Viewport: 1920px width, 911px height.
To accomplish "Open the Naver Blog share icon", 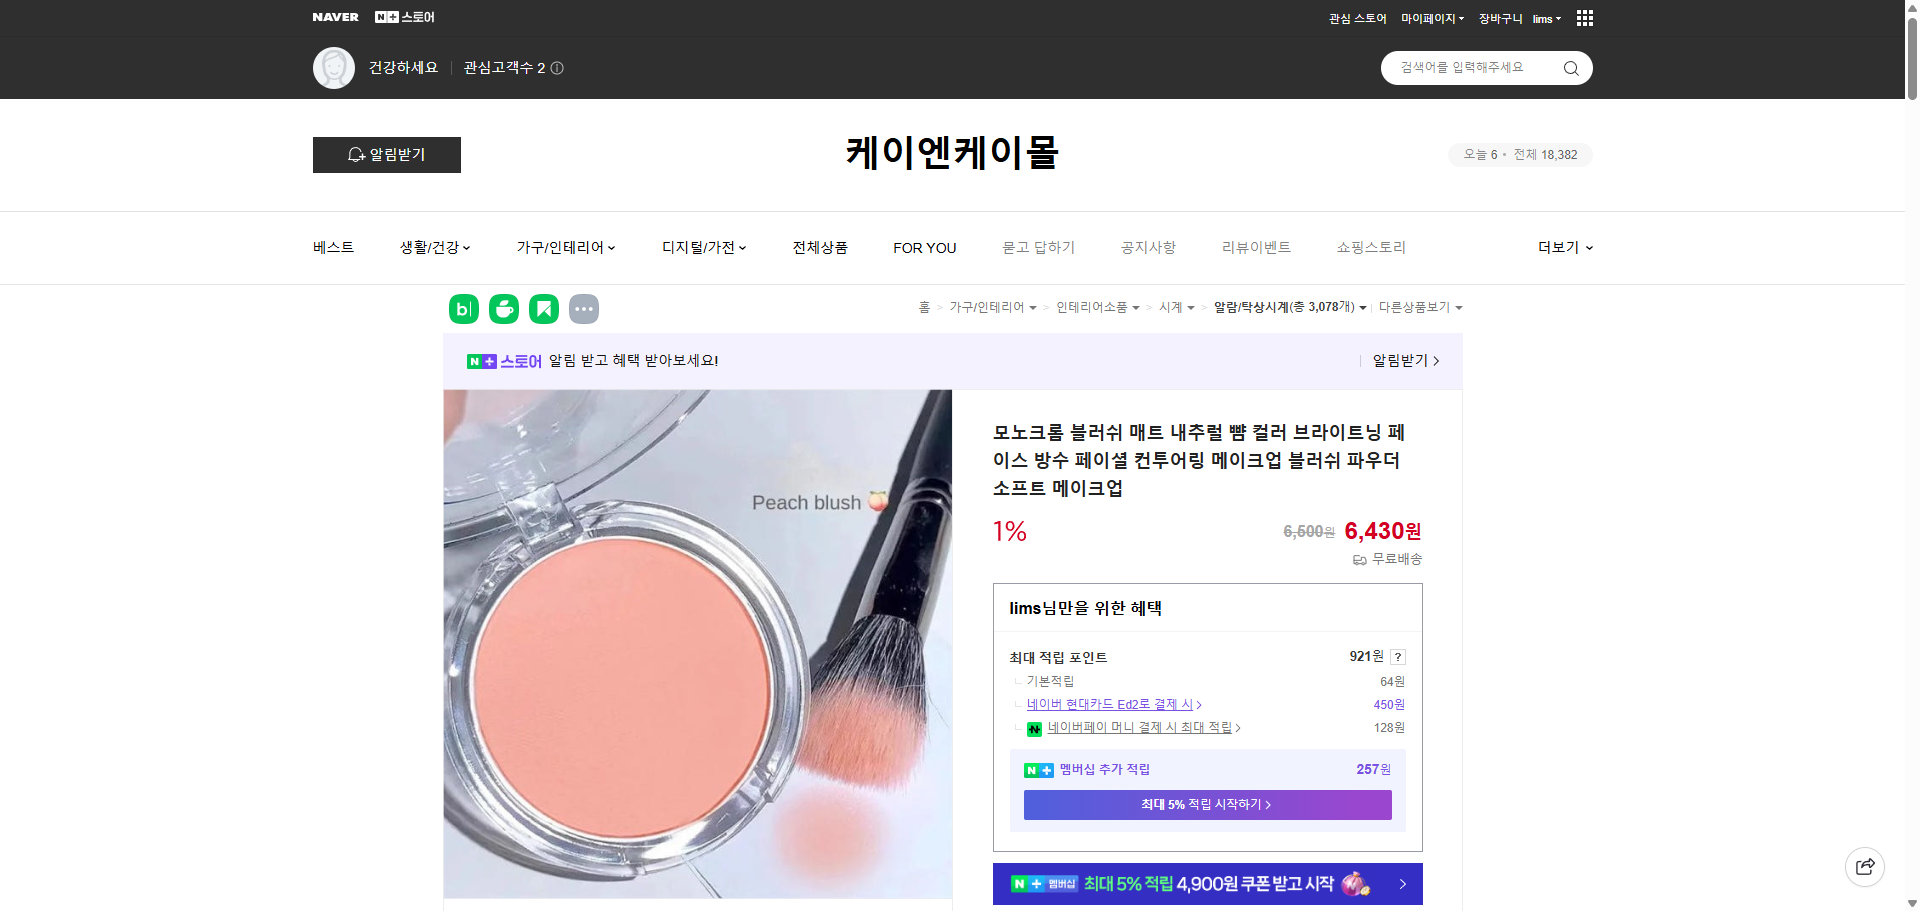I will point(463,309).
